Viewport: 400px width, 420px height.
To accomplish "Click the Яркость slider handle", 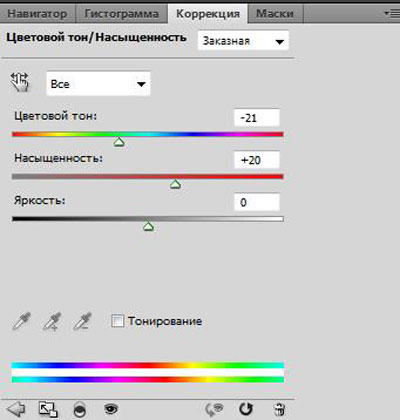I will (148, 227).
